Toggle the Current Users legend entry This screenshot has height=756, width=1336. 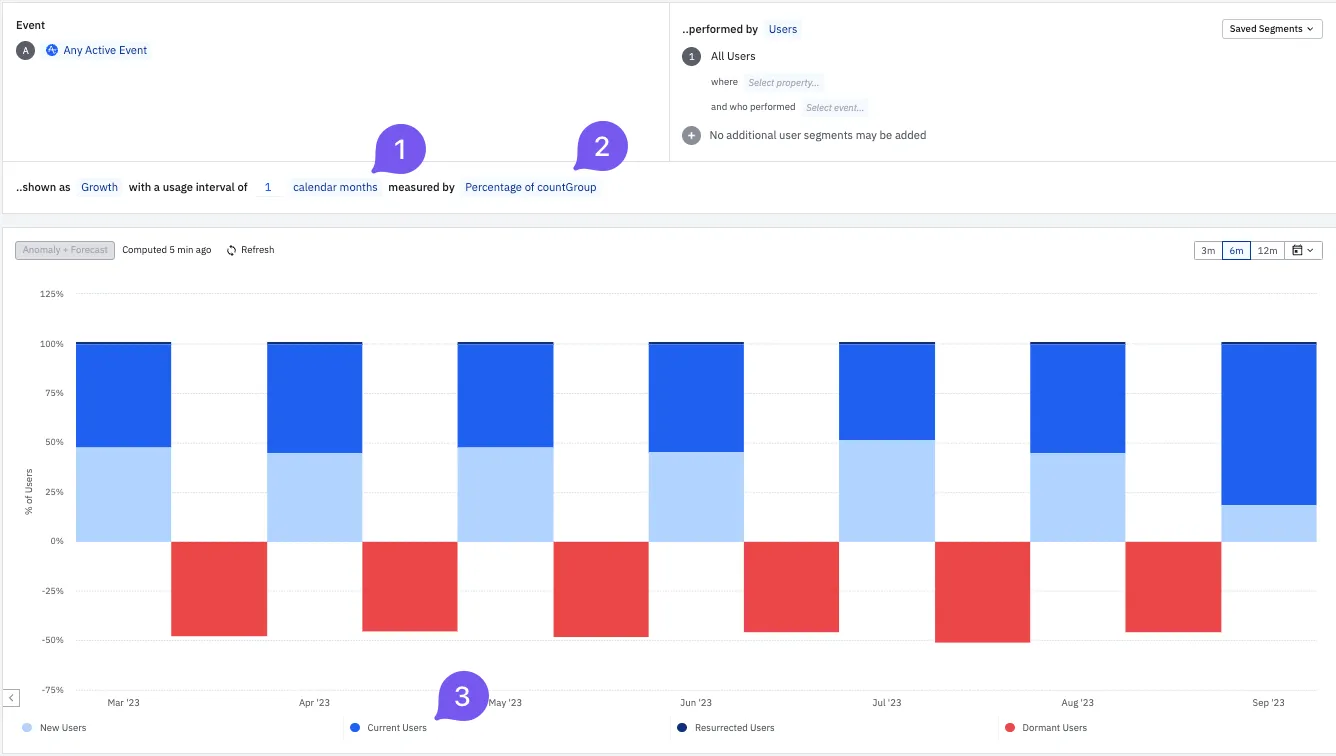click(388, 728)
